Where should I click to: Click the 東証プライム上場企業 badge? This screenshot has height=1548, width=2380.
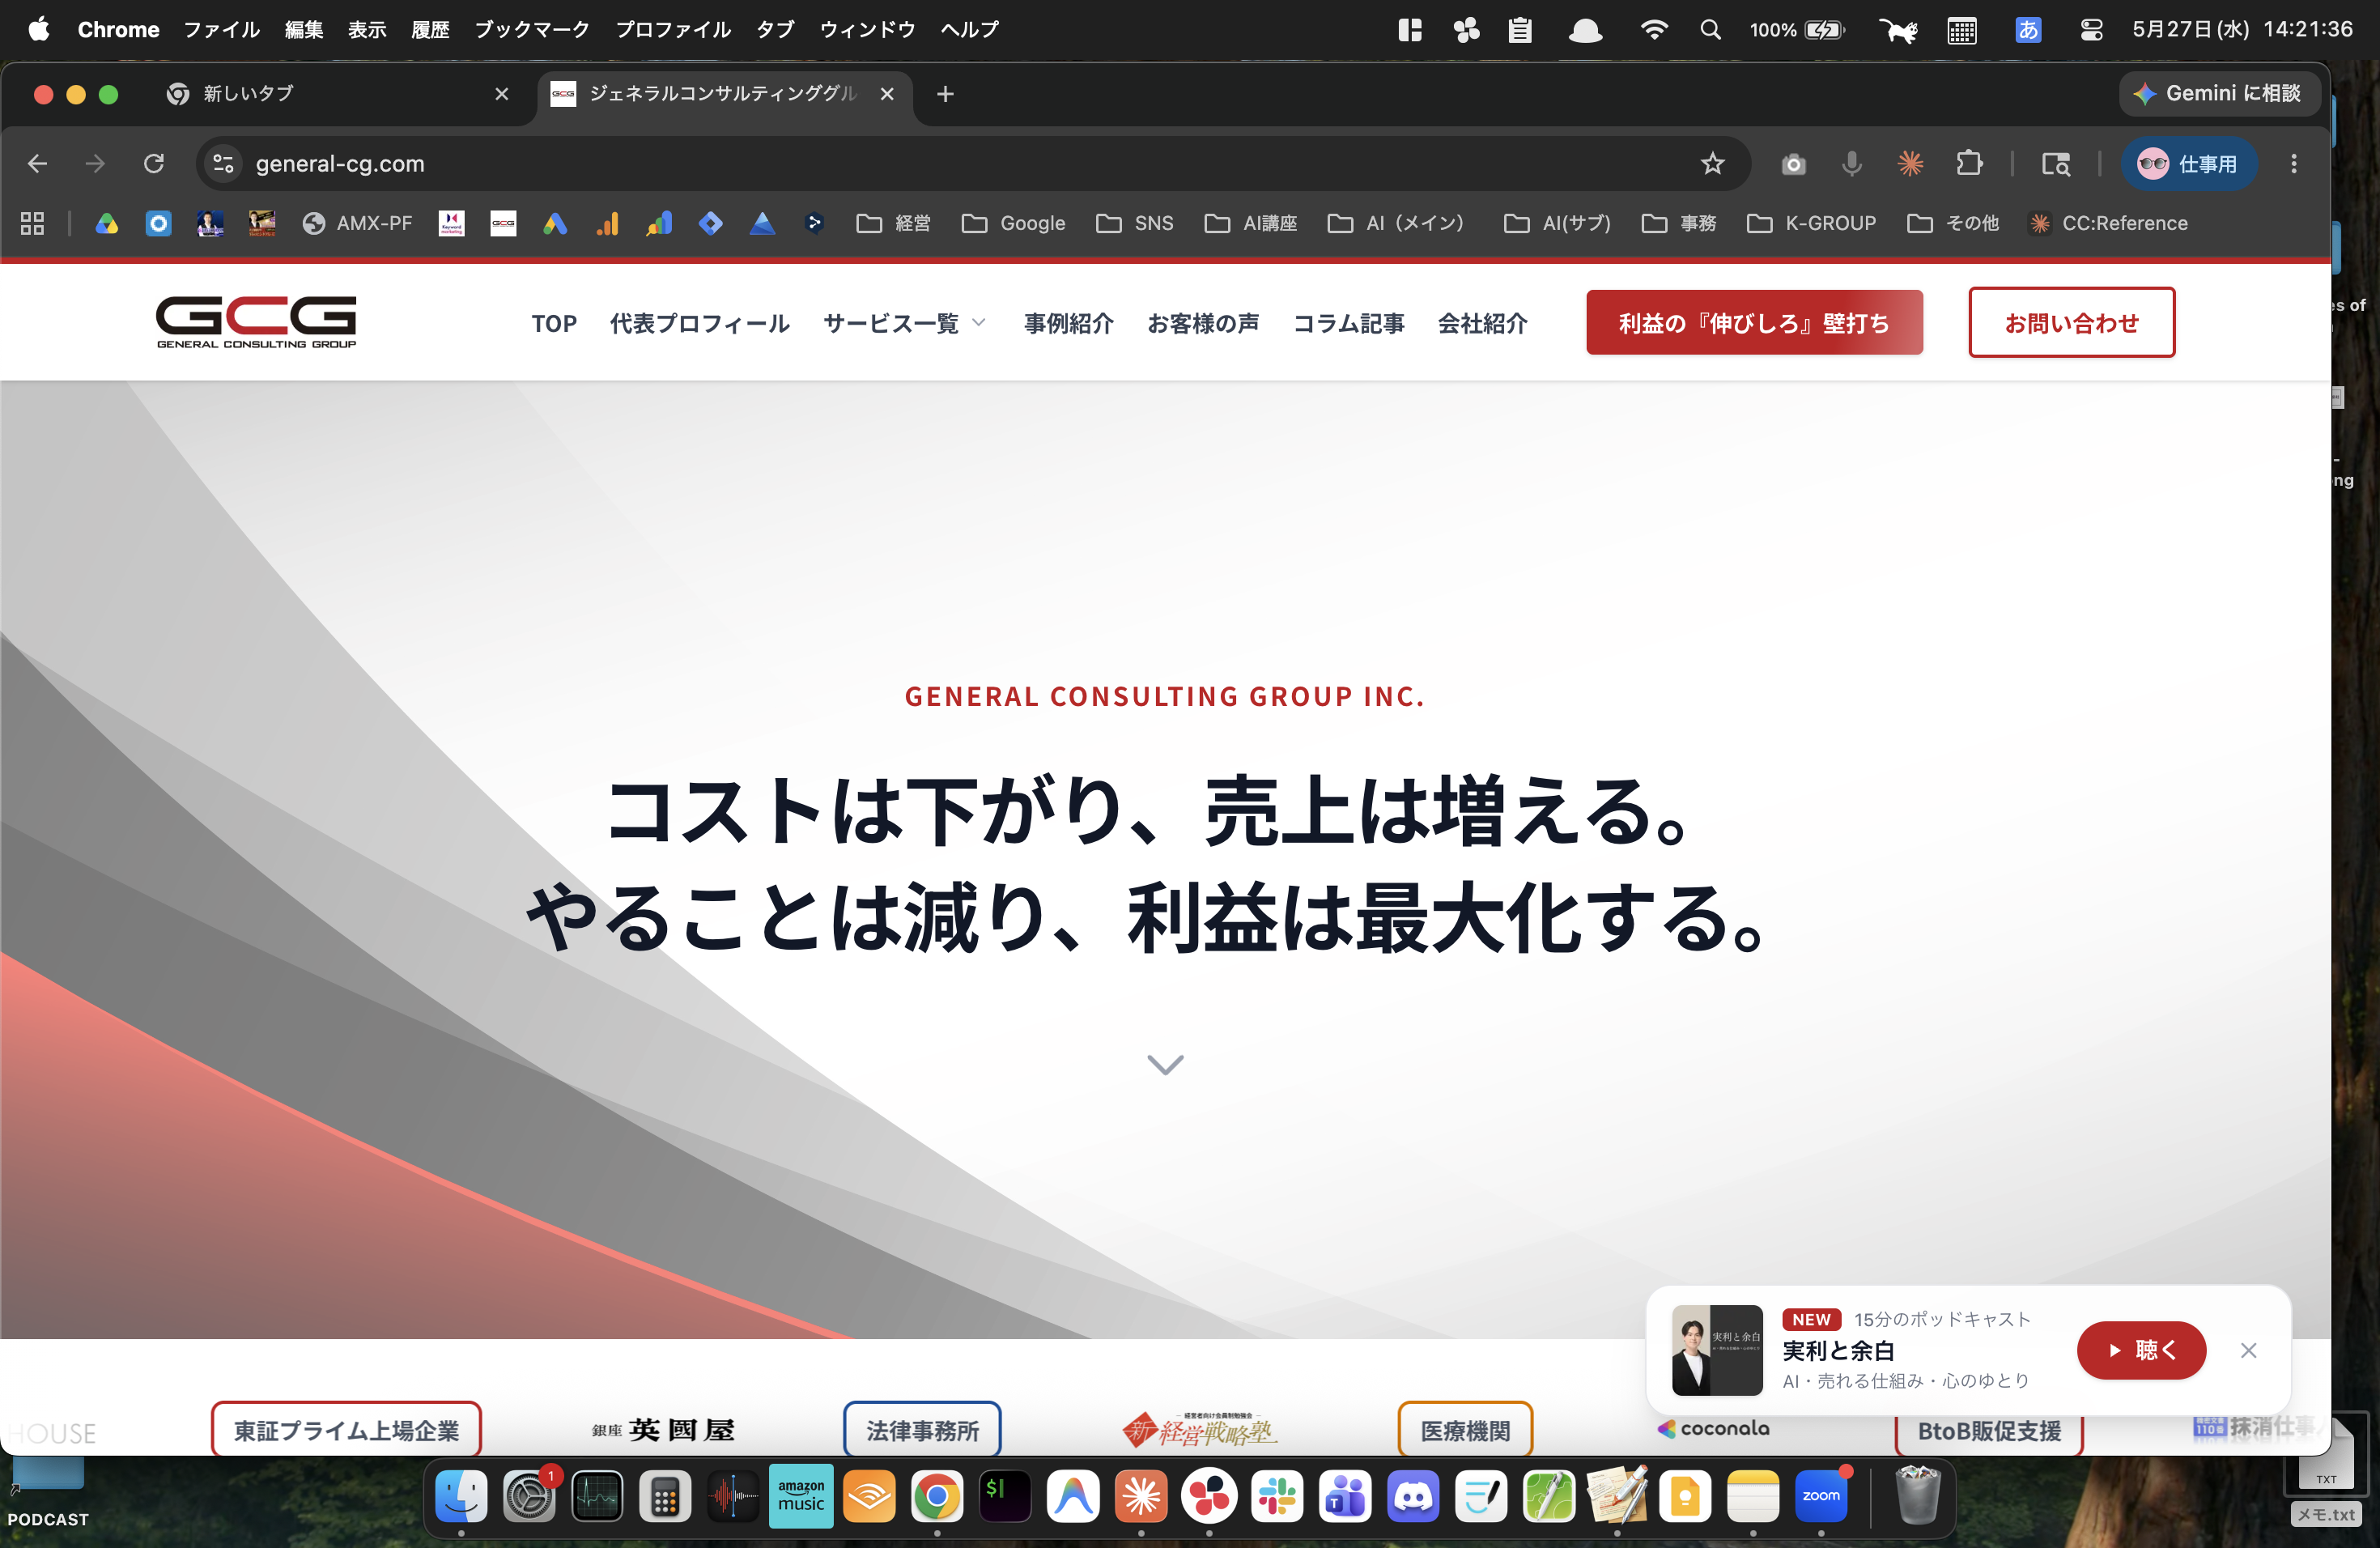346,1430
